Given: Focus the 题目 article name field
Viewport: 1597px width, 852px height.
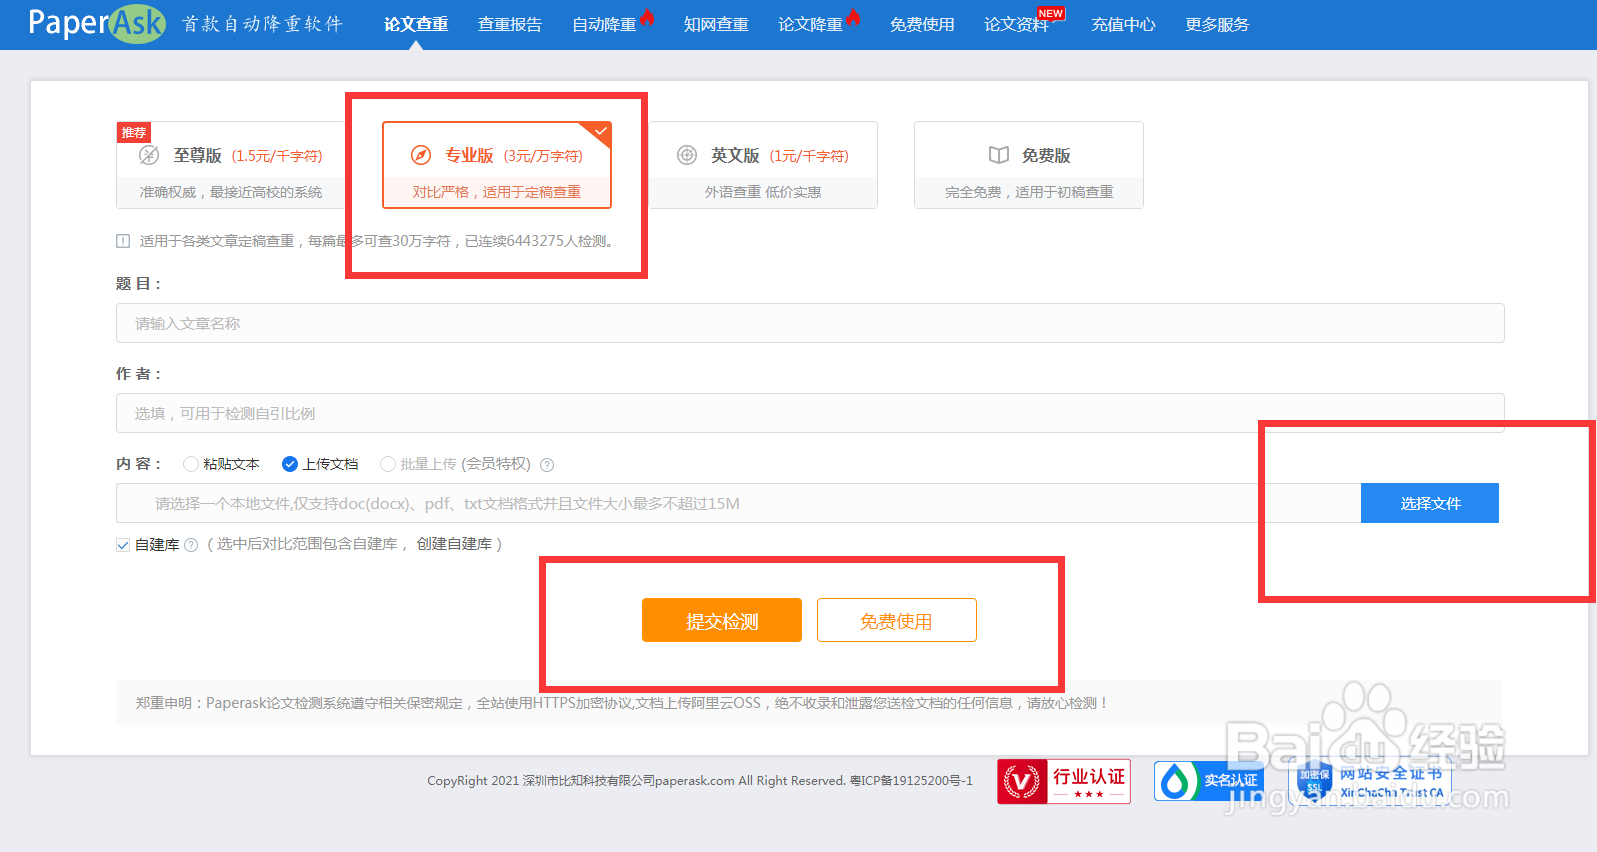Looking at the screenshot, I should point(810,323).
